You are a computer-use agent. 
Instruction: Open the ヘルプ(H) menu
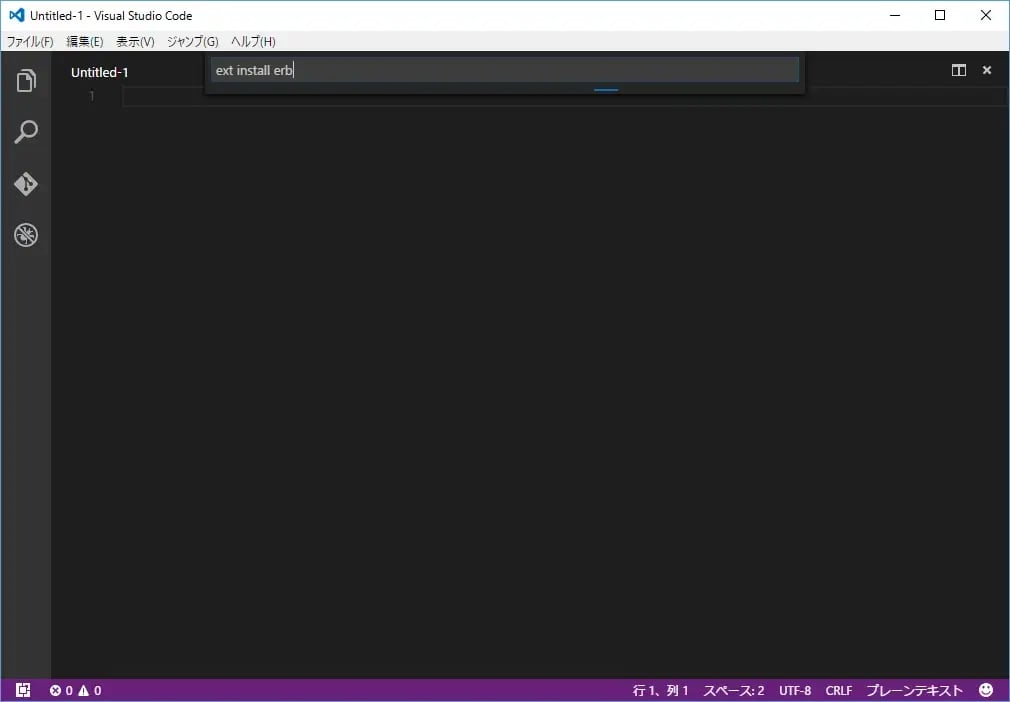253,41
